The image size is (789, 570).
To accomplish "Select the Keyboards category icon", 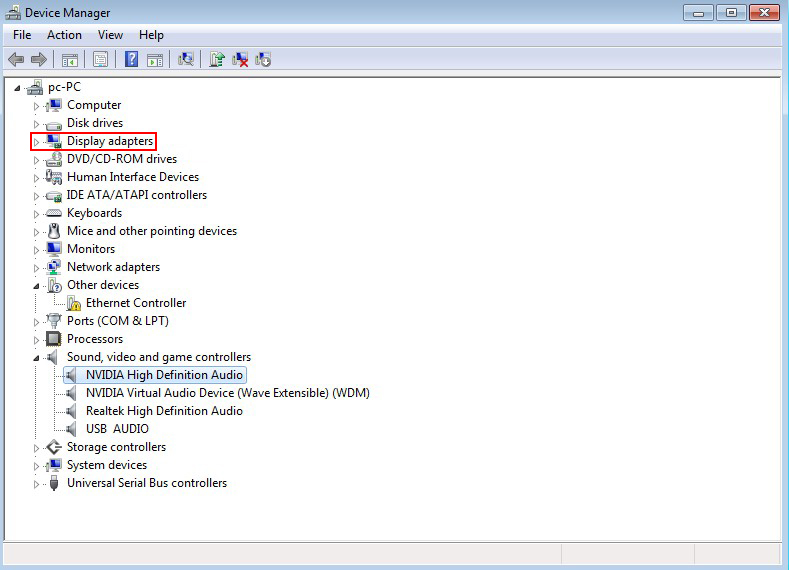I will (x=53, y=213).
